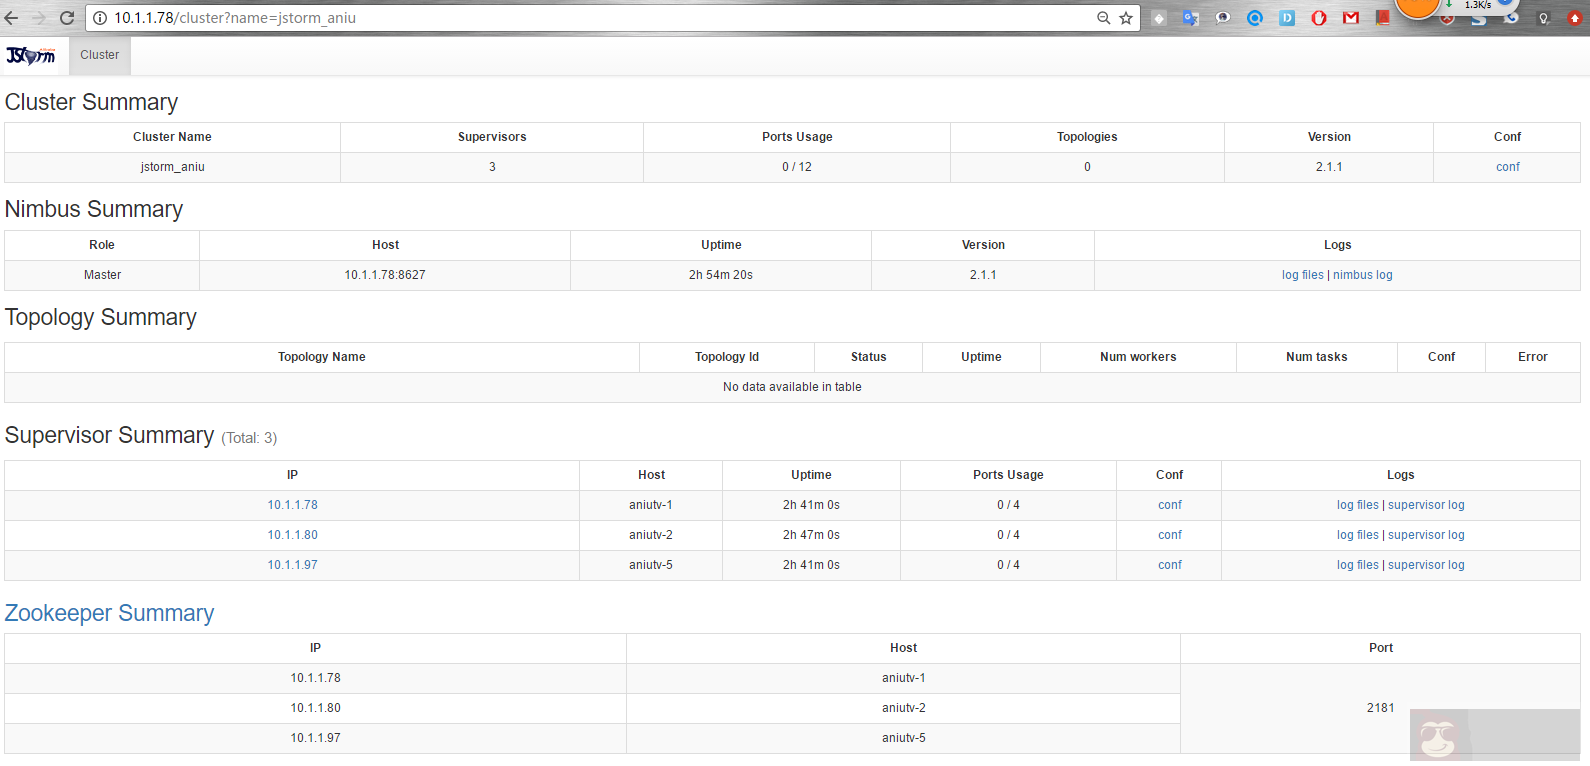
Task: Click the browser back arrow
Action: coord(12,18)
